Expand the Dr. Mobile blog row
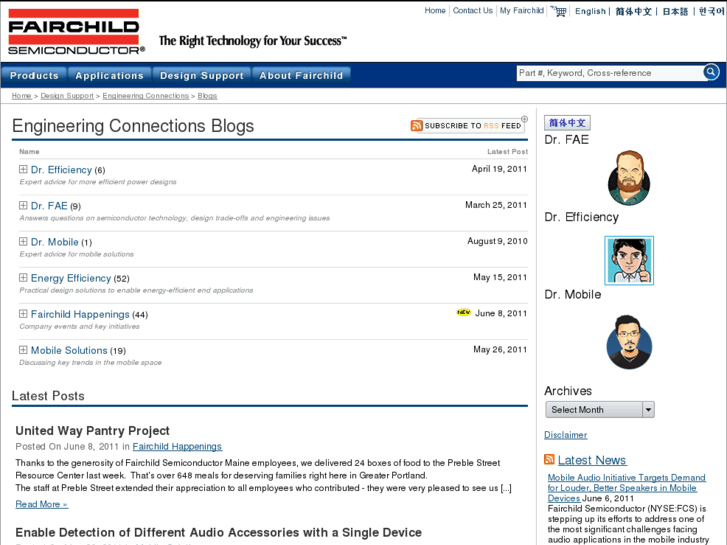Image resolution: width=727 pixels, height=545 pixels. coord(23,242)
